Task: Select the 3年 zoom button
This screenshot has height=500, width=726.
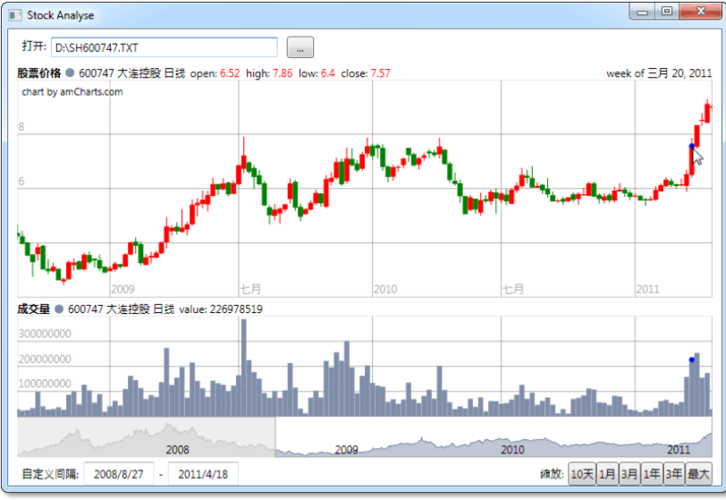Action: click(674, 474)
